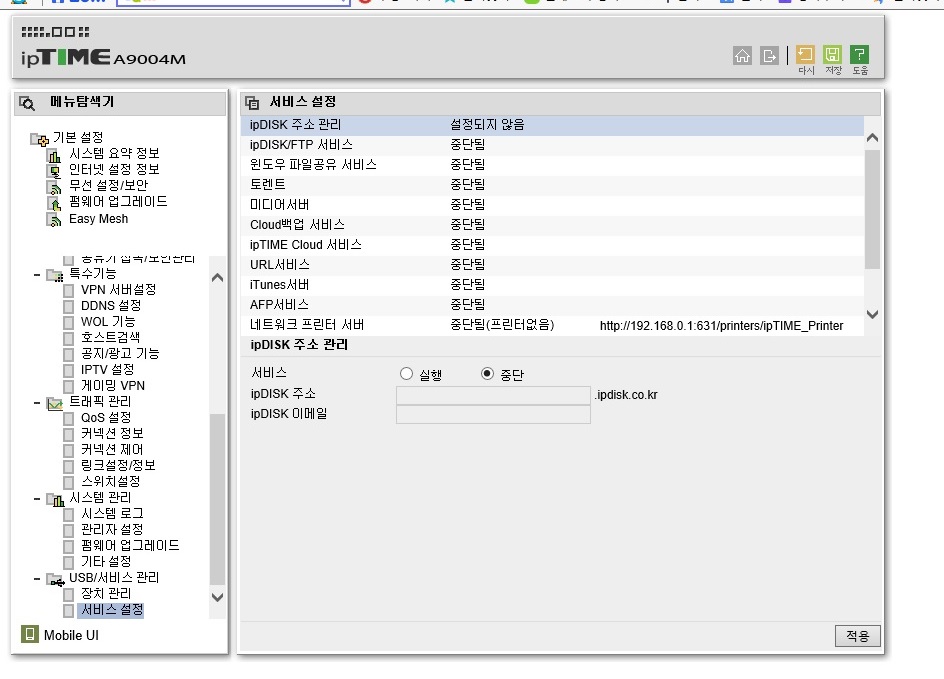Viewport: 944px width, 679px height.
Task: Open 호스트검색 menu item
Action: [110, 337]
